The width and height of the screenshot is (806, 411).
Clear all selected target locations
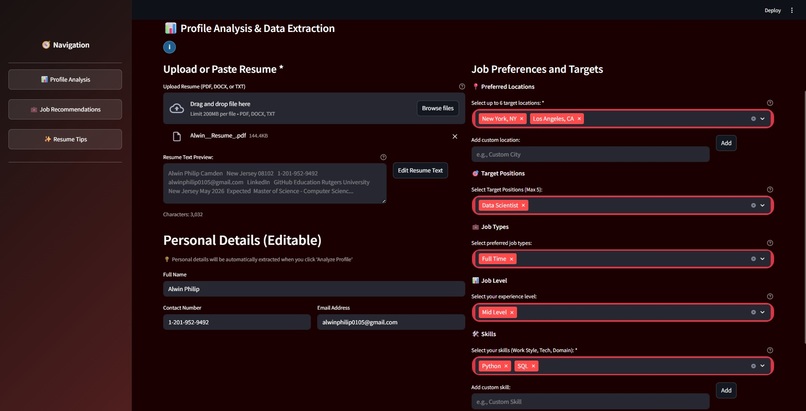753,119
